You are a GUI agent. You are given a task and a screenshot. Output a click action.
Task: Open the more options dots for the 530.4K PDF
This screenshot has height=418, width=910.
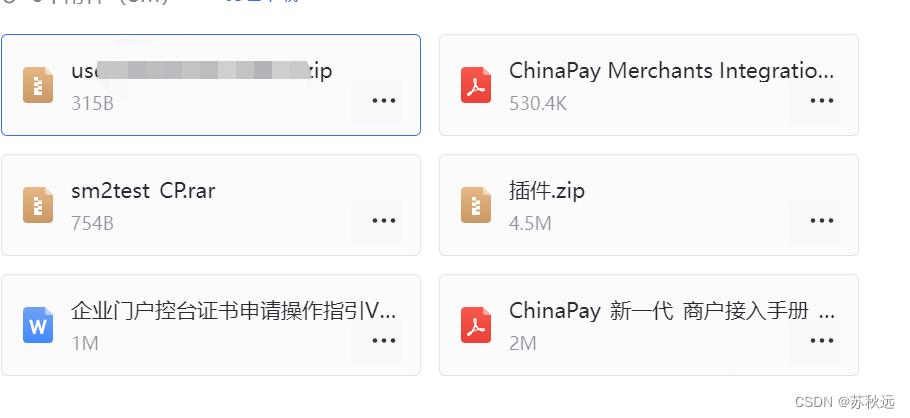[822, 100]
